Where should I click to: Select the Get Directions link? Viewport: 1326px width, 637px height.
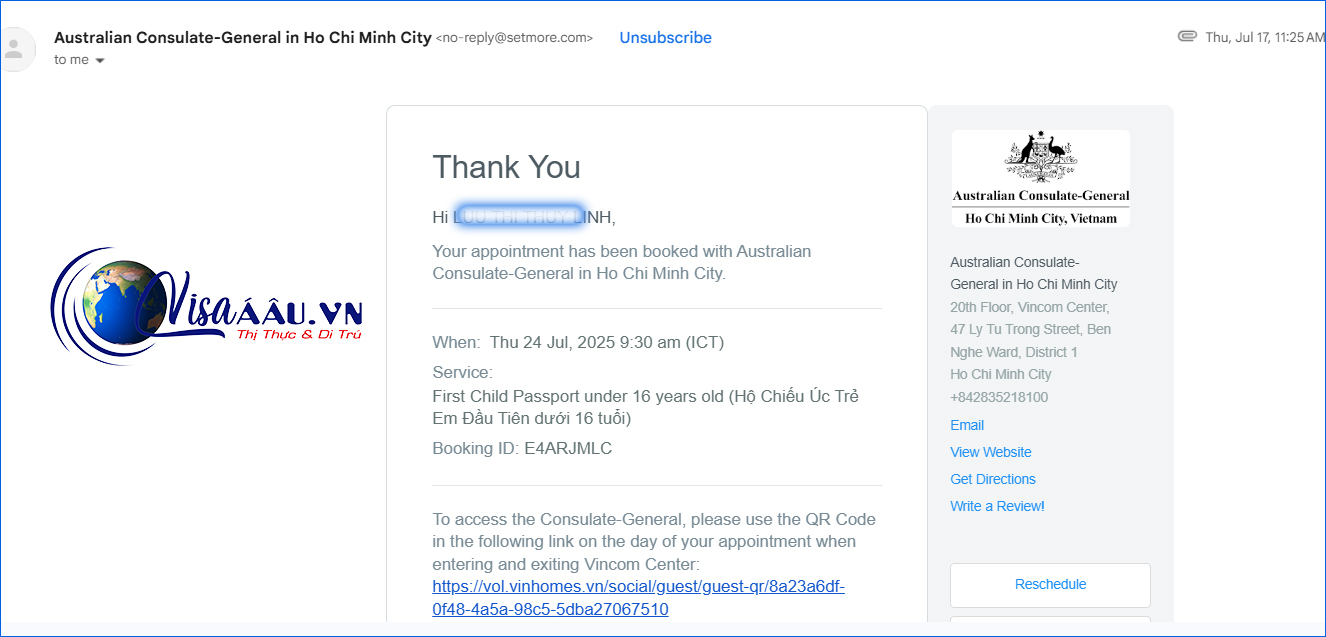(x=992, y=479)
